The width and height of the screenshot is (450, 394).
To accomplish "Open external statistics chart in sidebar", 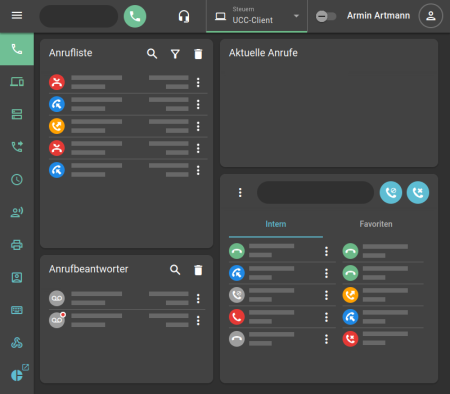I will [x=19, y=373].
